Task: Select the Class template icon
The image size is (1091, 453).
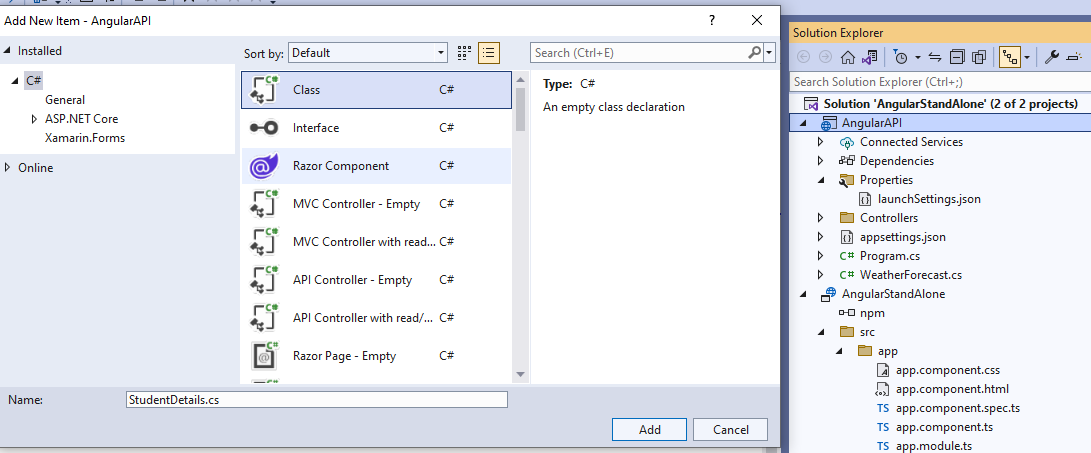Action: pos(264,90)
